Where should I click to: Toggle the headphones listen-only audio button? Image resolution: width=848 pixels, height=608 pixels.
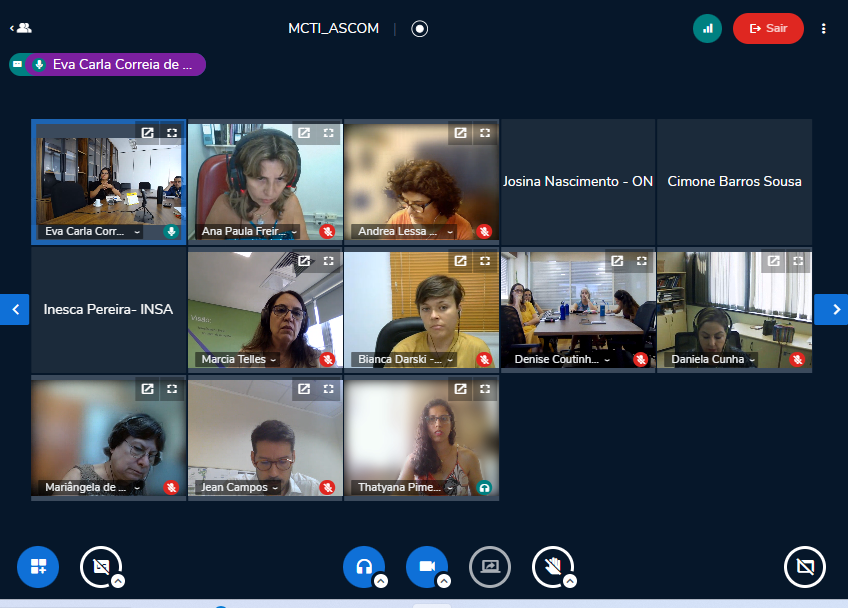click(x=363, y=566)
